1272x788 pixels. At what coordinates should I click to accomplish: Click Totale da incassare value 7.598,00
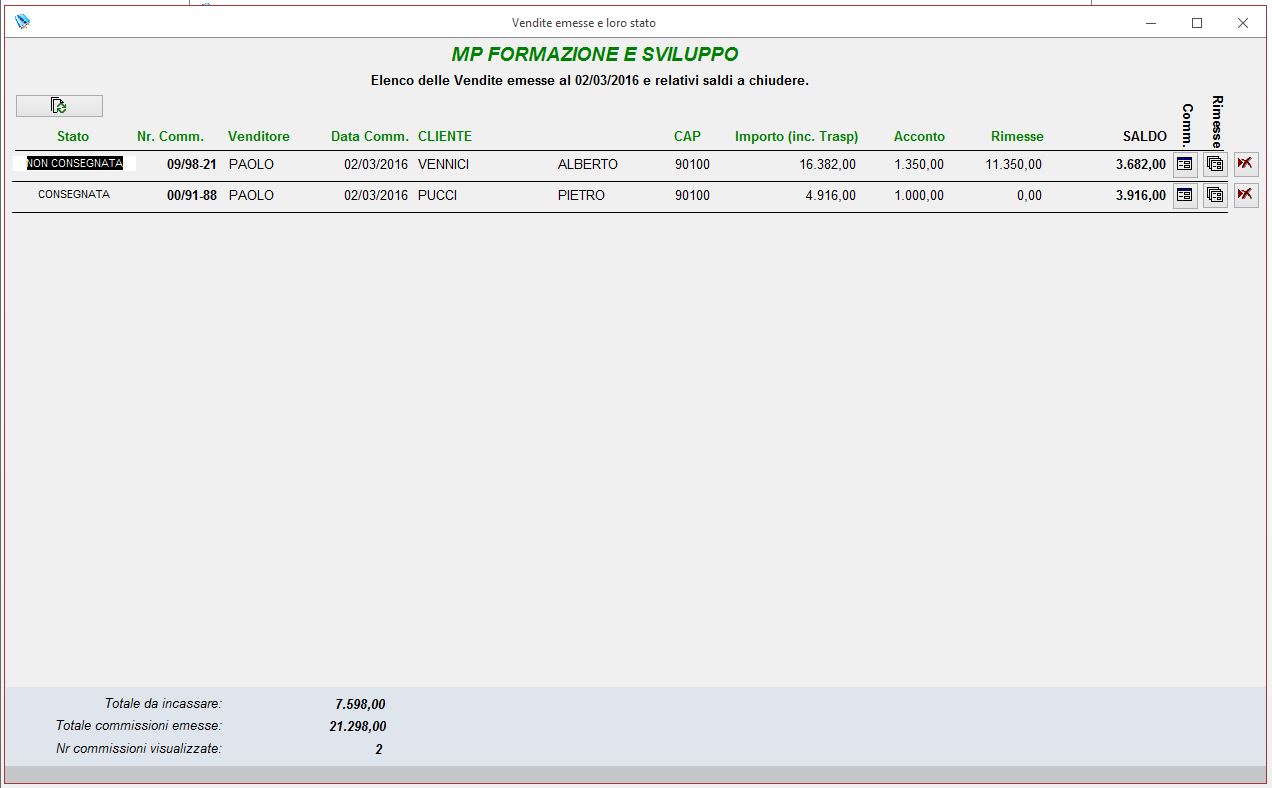[x=361, y=704]
